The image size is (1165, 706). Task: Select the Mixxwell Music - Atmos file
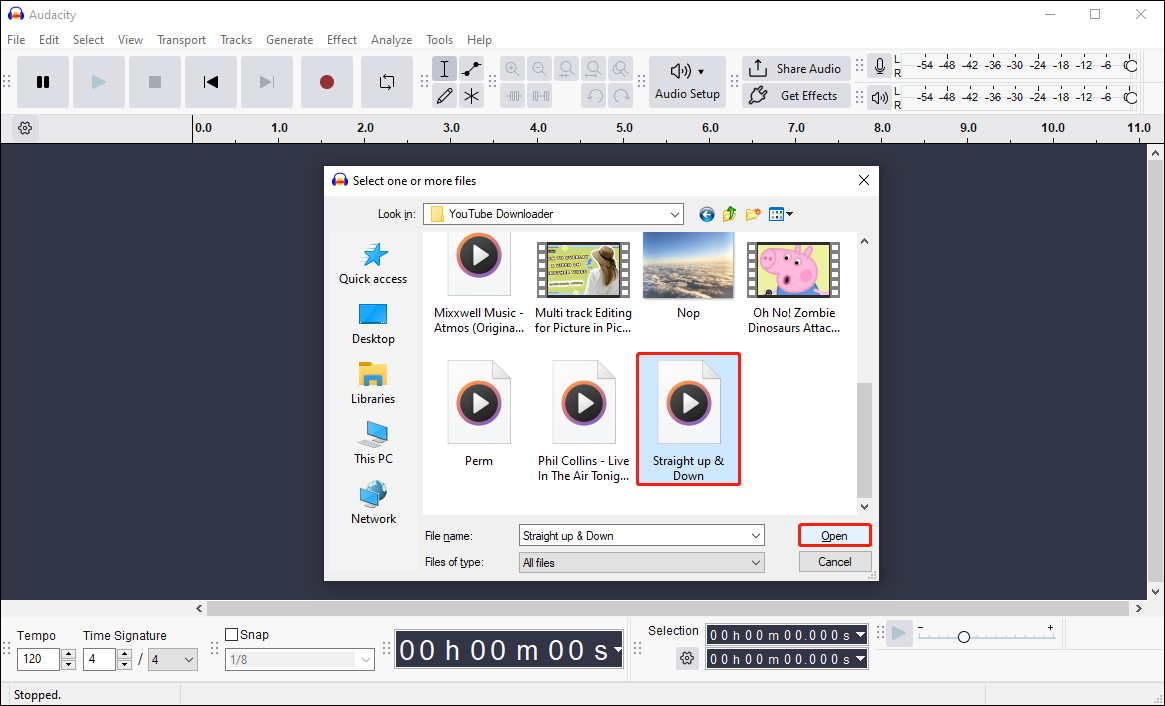click(478, 285)
